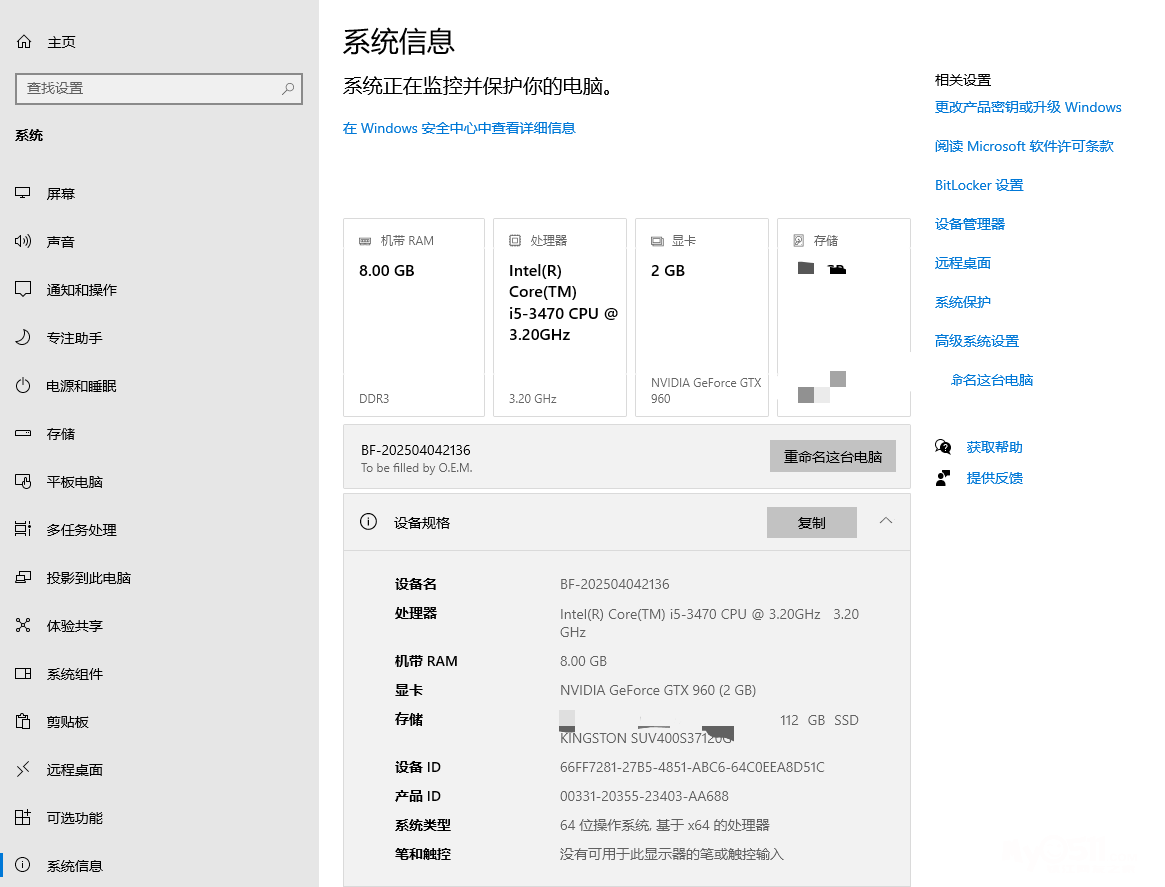1165x887 pixels.
Task: Click the Focus assist moon icon
Action: pyautogui.click(x=23, y=338)
